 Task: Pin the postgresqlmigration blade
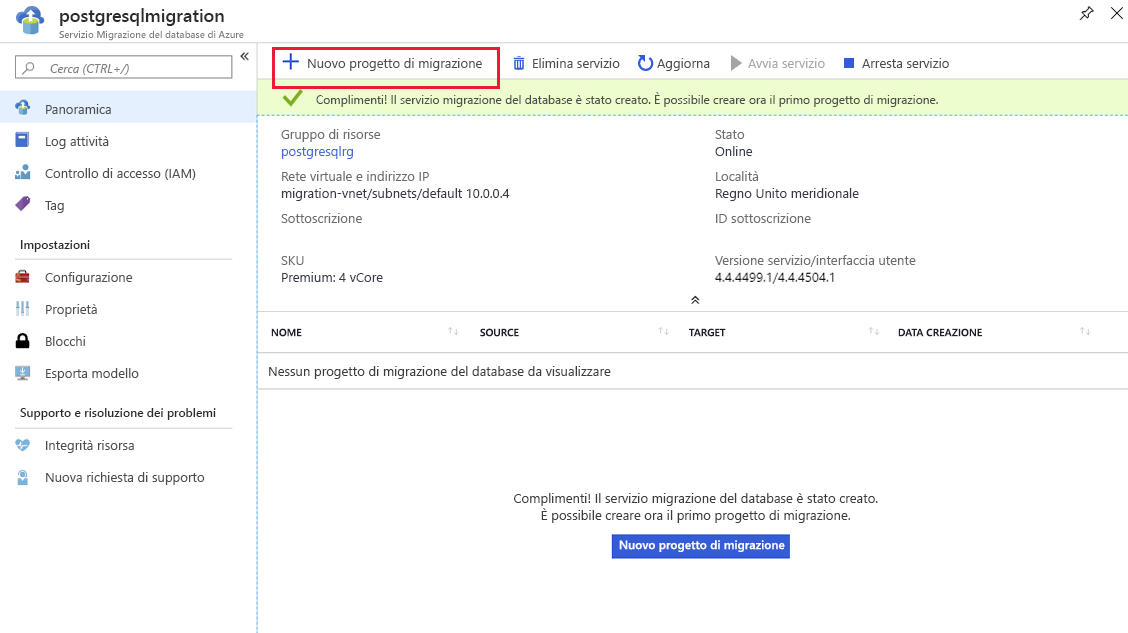[x=1086, y=13]
